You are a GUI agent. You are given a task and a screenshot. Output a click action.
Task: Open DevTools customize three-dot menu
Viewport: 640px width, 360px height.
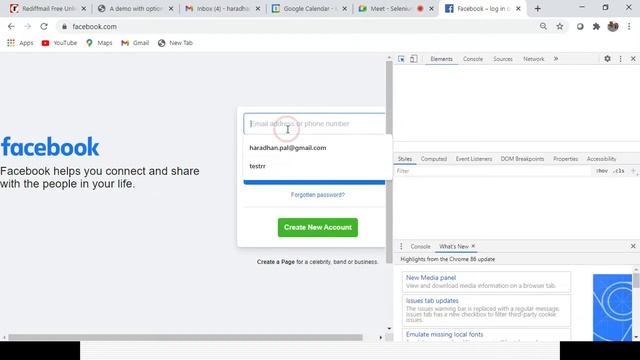click(620, 59)
